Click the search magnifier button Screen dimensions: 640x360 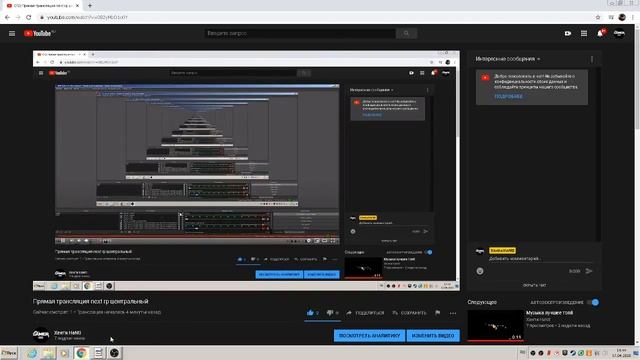(x=406, y=33)
